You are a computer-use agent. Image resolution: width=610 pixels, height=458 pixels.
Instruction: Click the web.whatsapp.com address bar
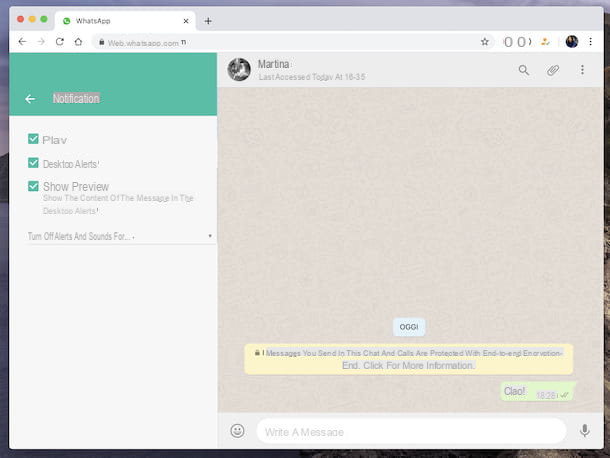(293, 42)
